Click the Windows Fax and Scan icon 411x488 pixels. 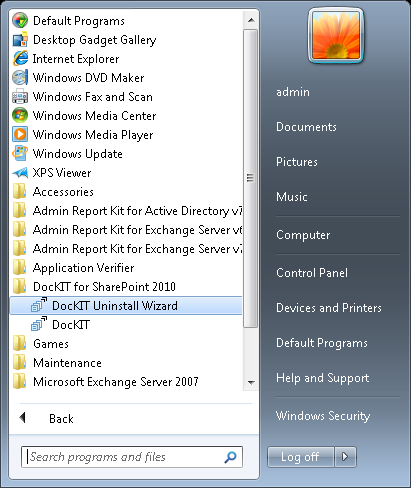pyautogui.click(x=20, y=97)
